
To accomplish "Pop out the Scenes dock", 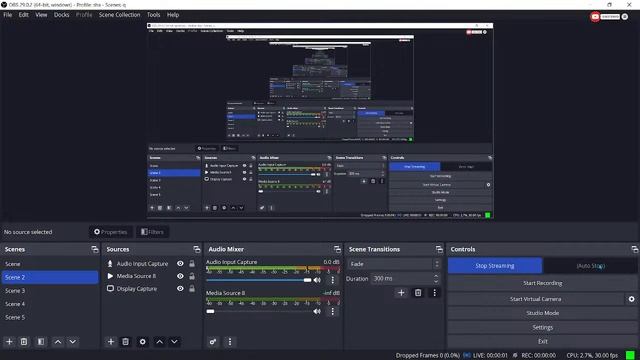I will [x=95, y=249].
